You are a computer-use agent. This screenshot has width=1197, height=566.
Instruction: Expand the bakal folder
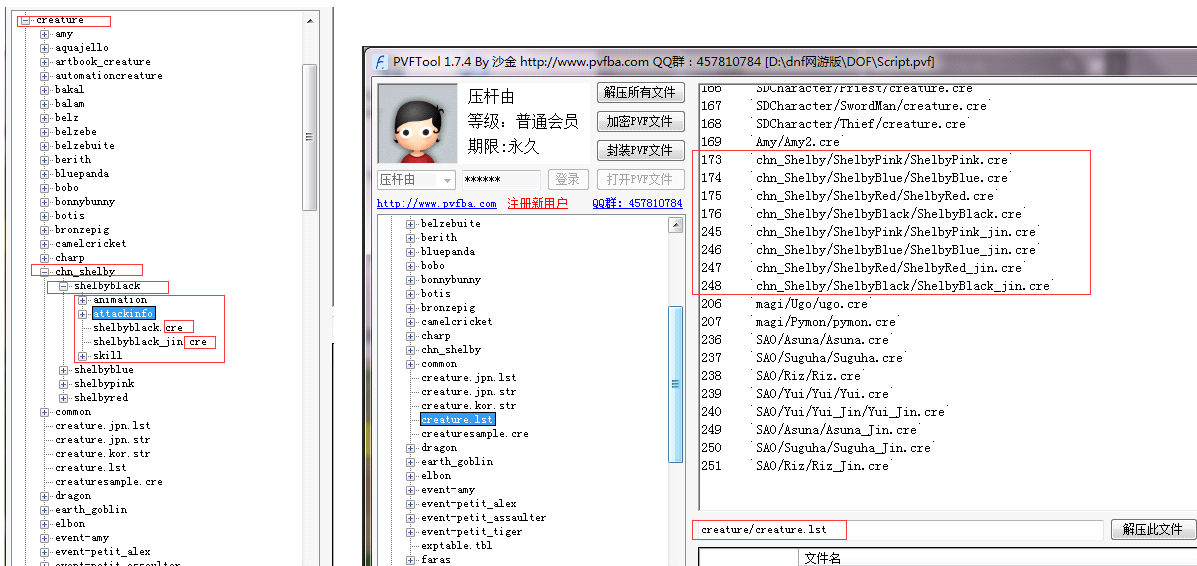[44, 89]
